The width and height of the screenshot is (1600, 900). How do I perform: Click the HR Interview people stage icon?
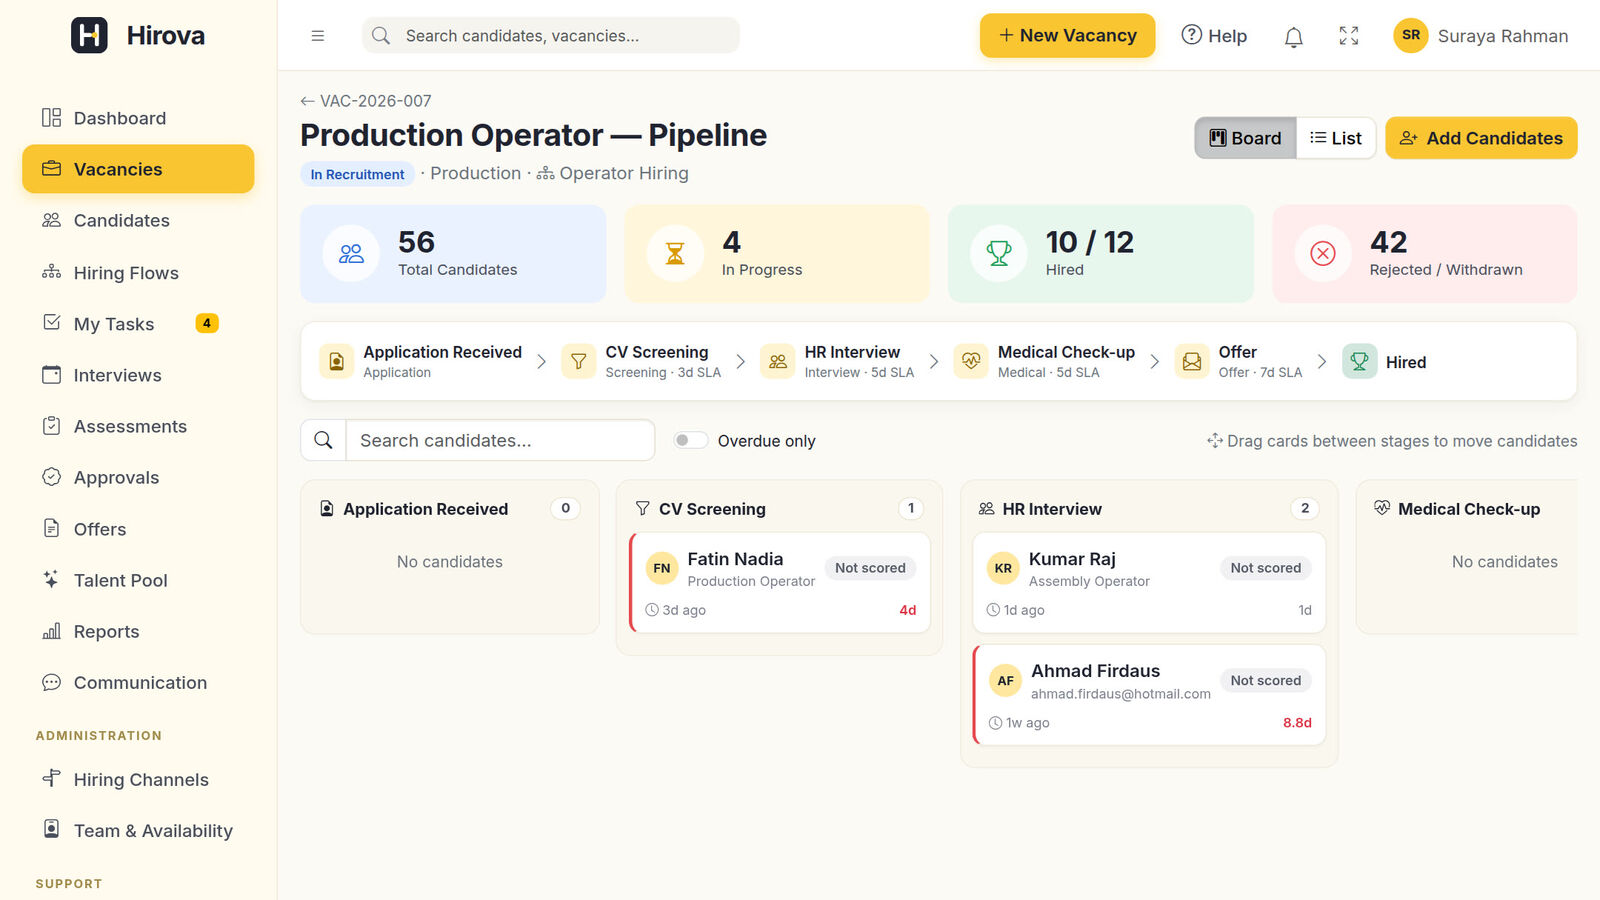point(778,361)
